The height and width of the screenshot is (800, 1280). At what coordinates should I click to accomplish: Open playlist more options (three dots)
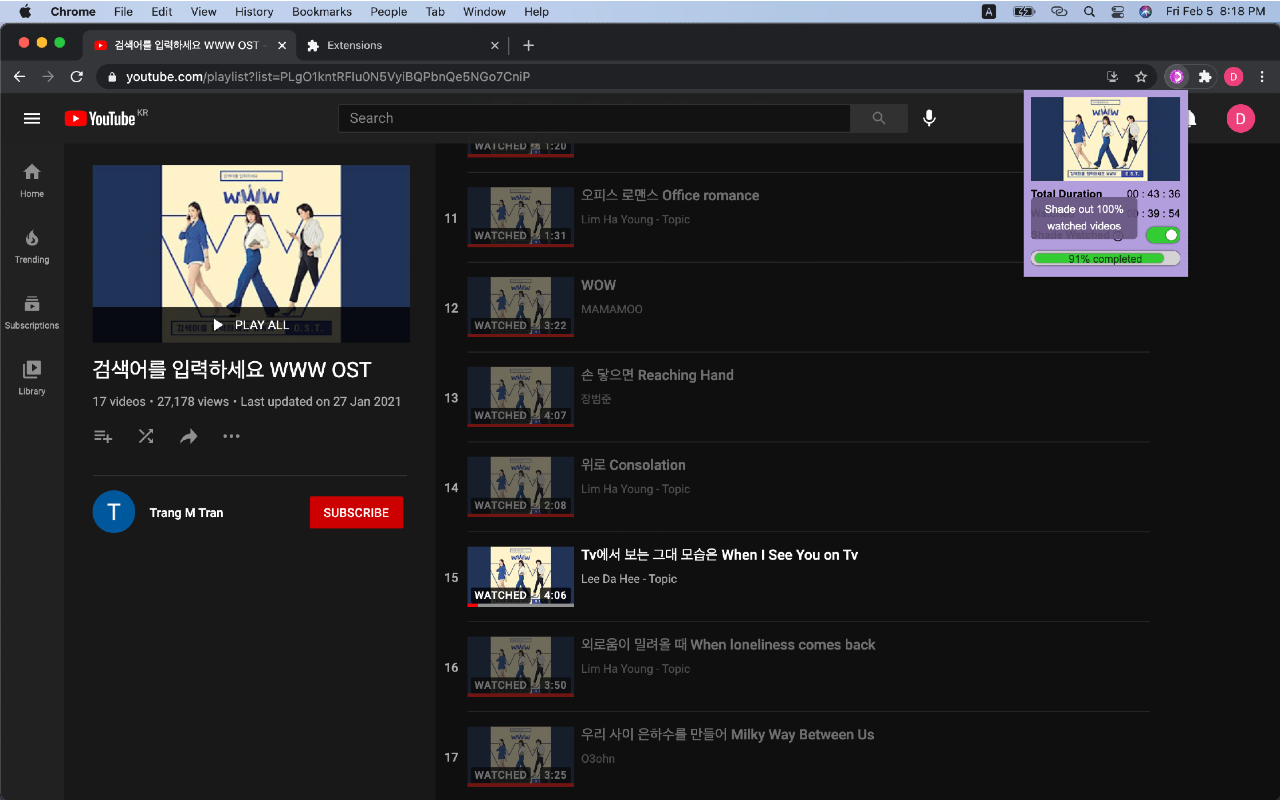tap(231, 436)
